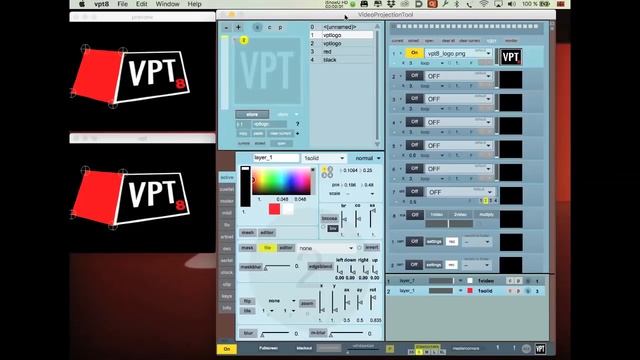Click the layer_1 name input field
The width and height of the screenshot is (640, 360).
coord(276,158)
